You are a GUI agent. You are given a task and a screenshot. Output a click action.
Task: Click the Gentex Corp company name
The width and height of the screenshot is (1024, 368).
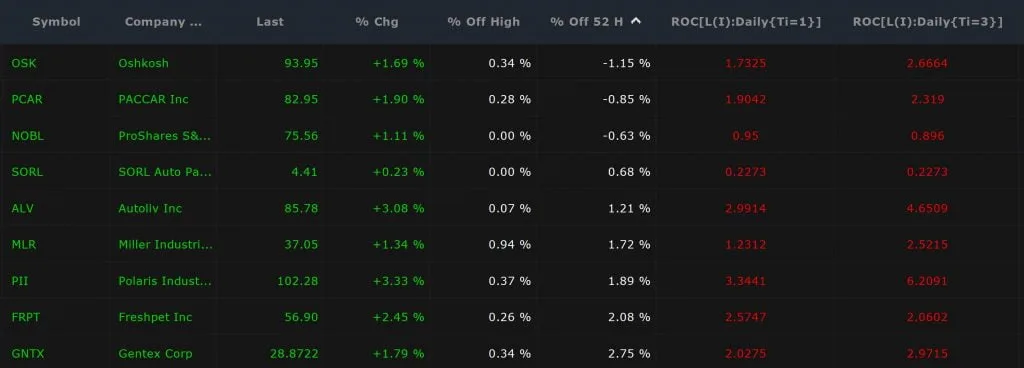[x=155, y=354]
